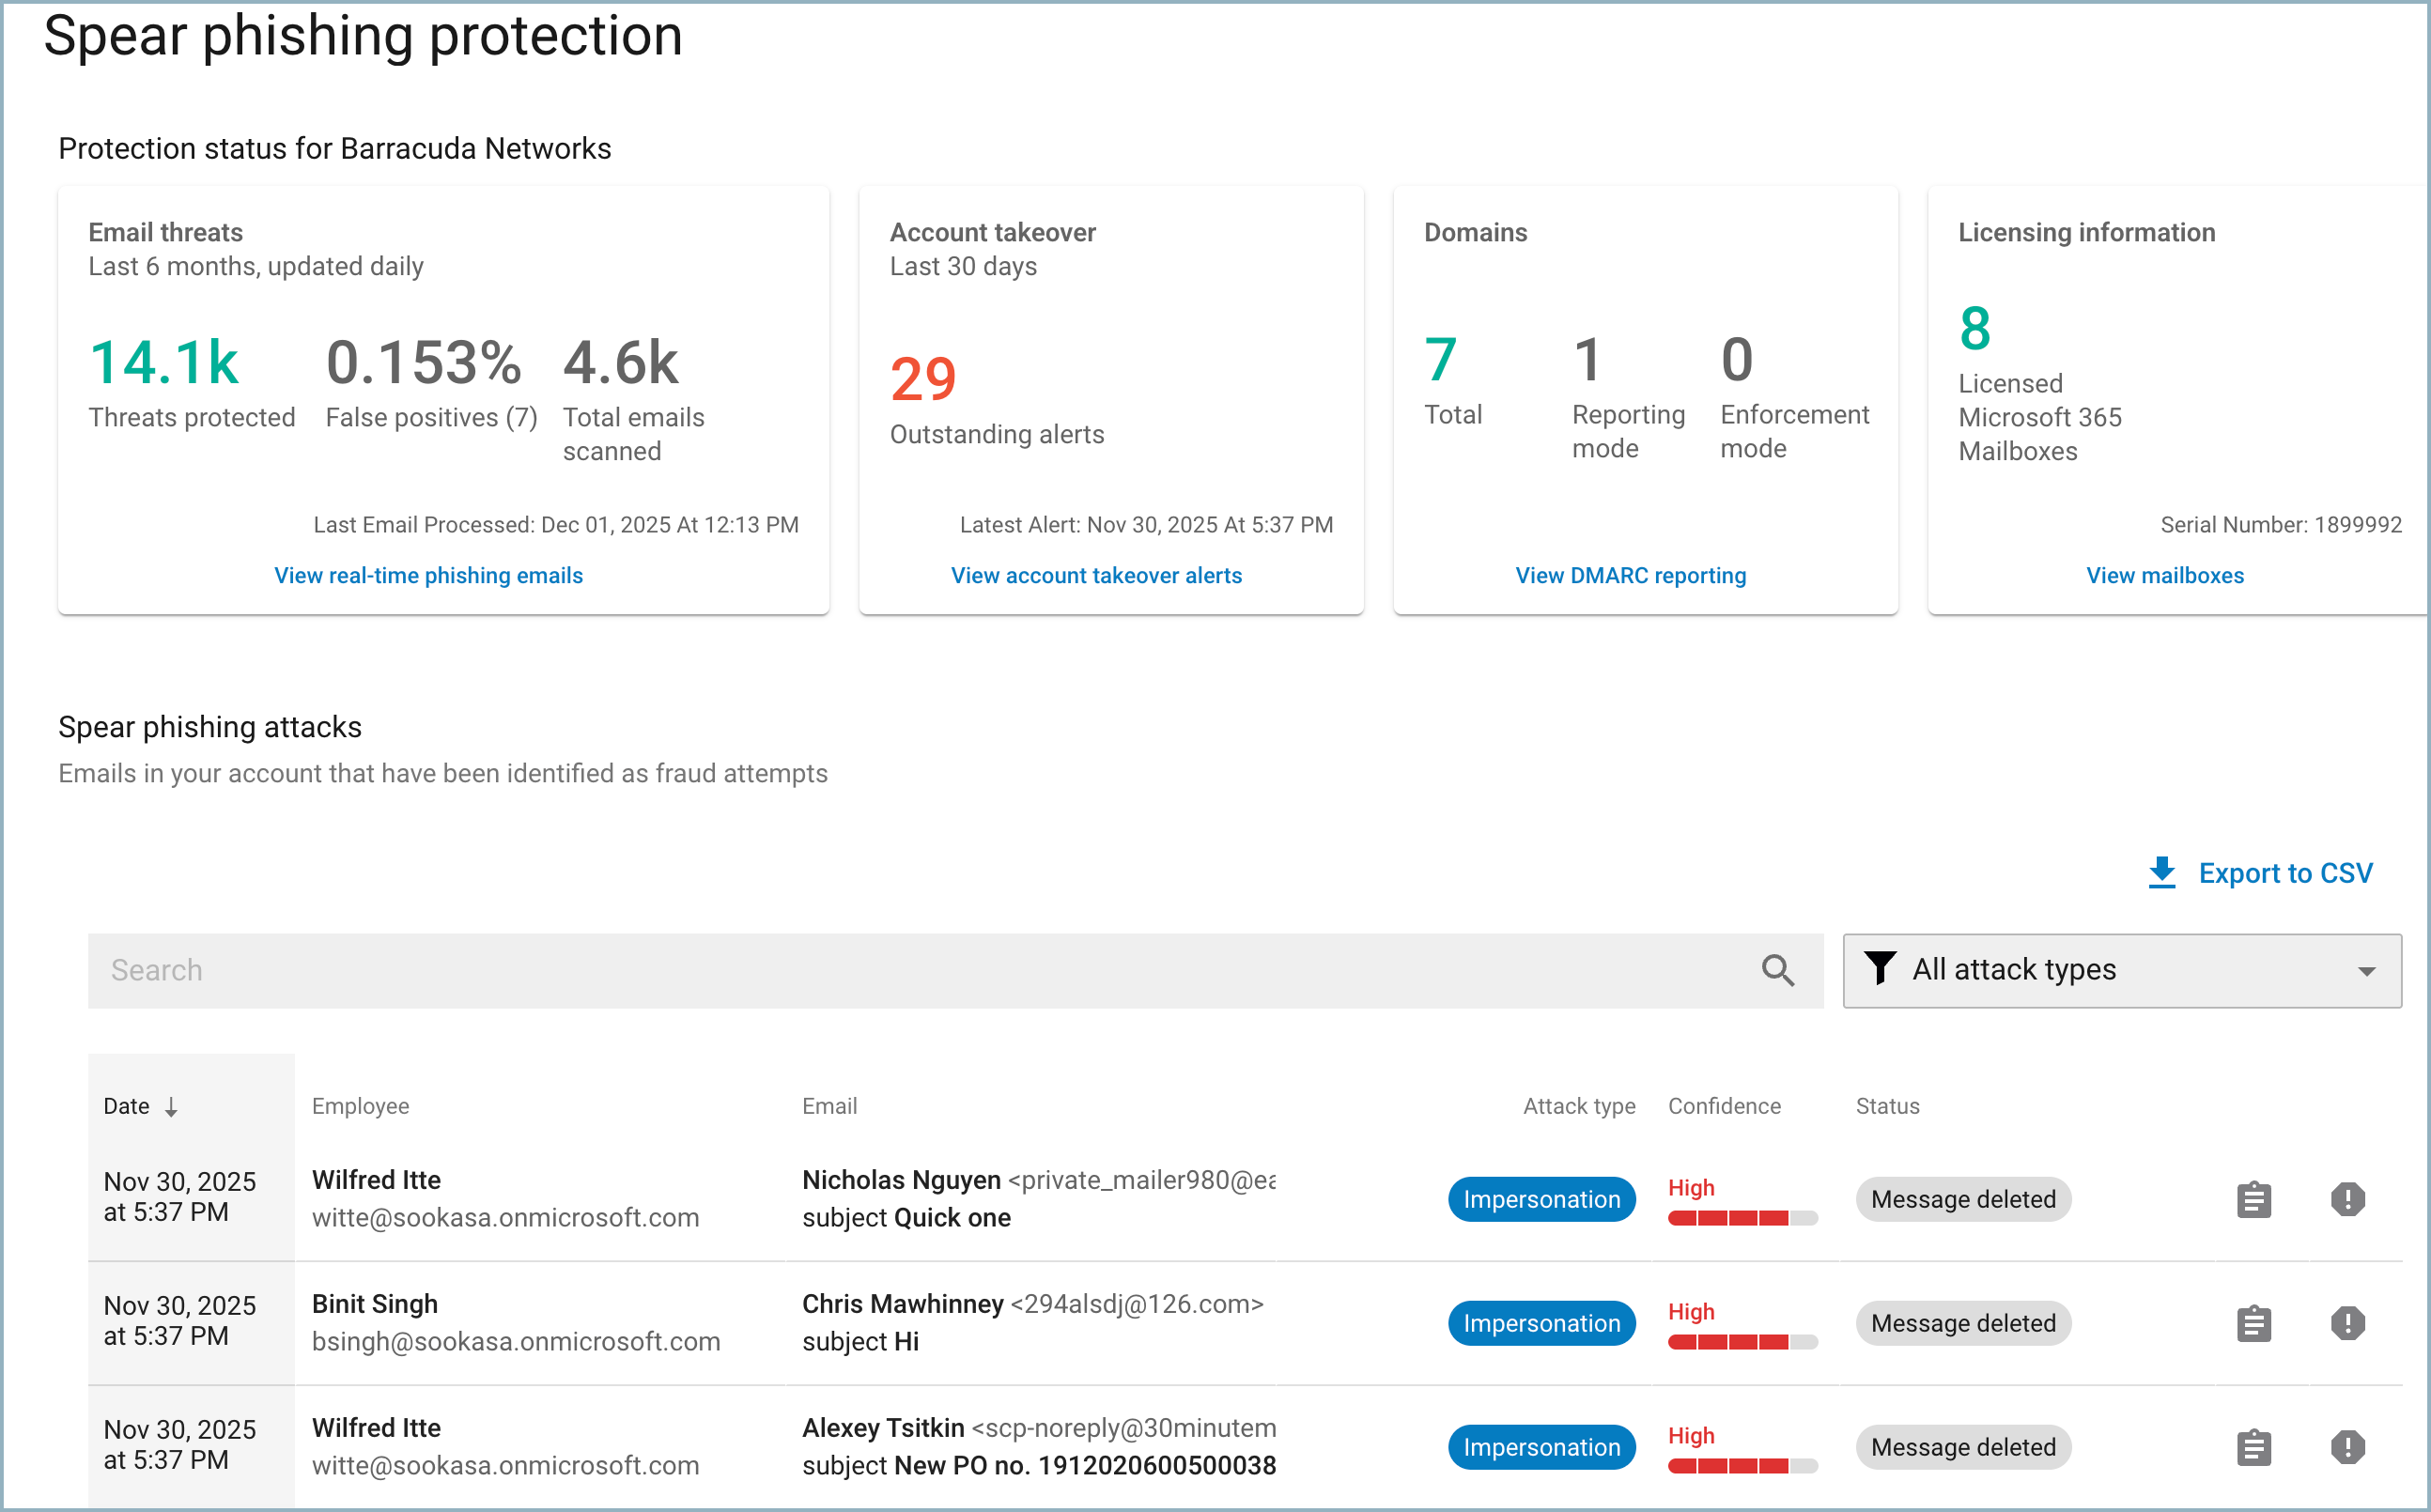The height and width of the screenshot is (1512, 2431).
Task: Click View mailboxes
Action: pyautogui.click(x=2165, y=575)
